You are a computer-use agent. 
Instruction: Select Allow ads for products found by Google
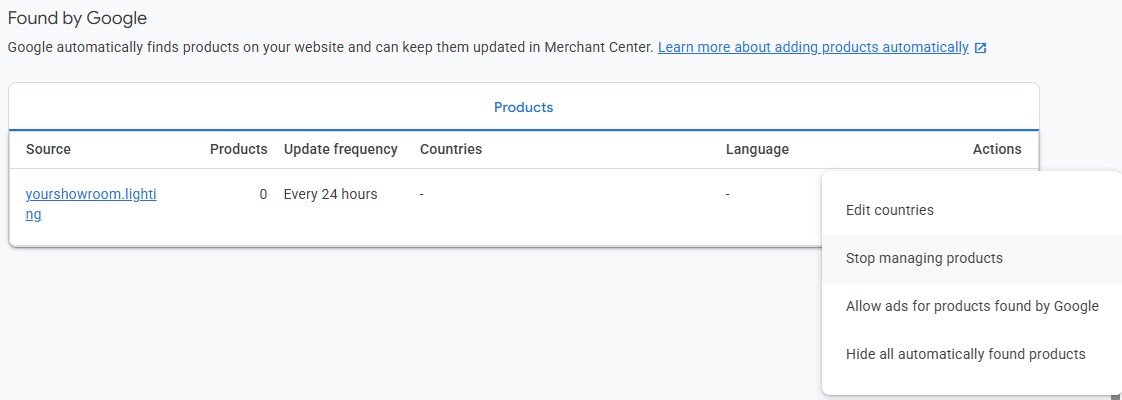click(972, 306)
